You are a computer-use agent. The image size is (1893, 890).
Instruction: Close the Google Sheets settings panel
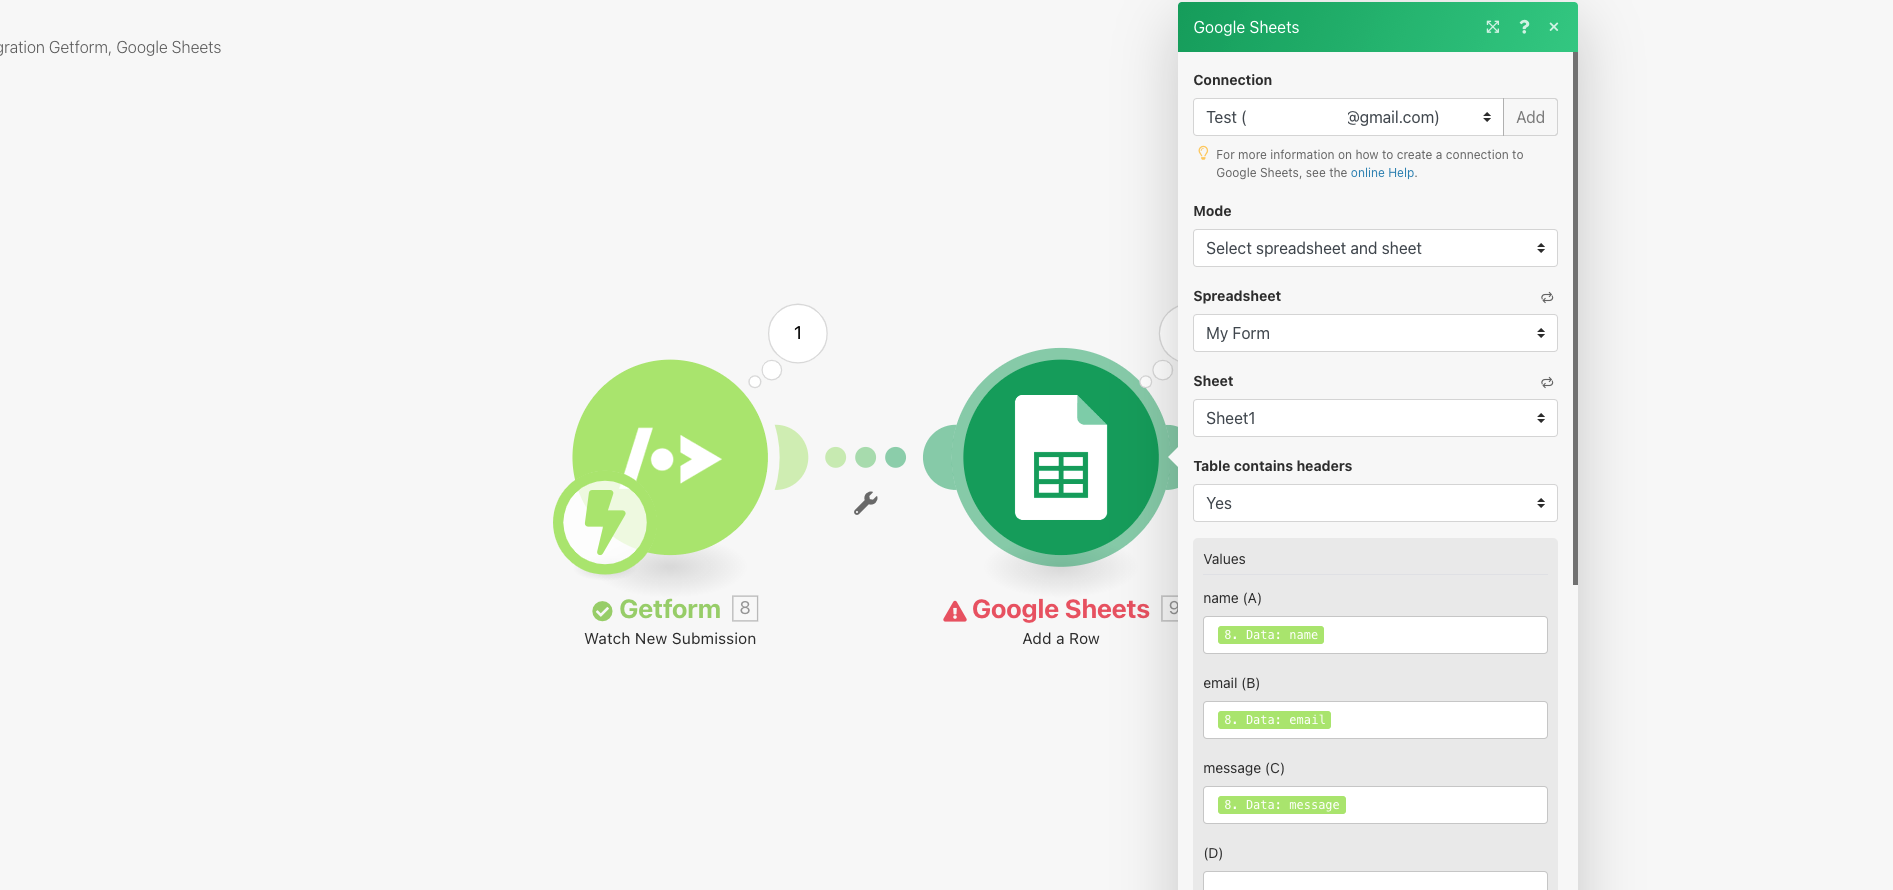(1554, 27)
